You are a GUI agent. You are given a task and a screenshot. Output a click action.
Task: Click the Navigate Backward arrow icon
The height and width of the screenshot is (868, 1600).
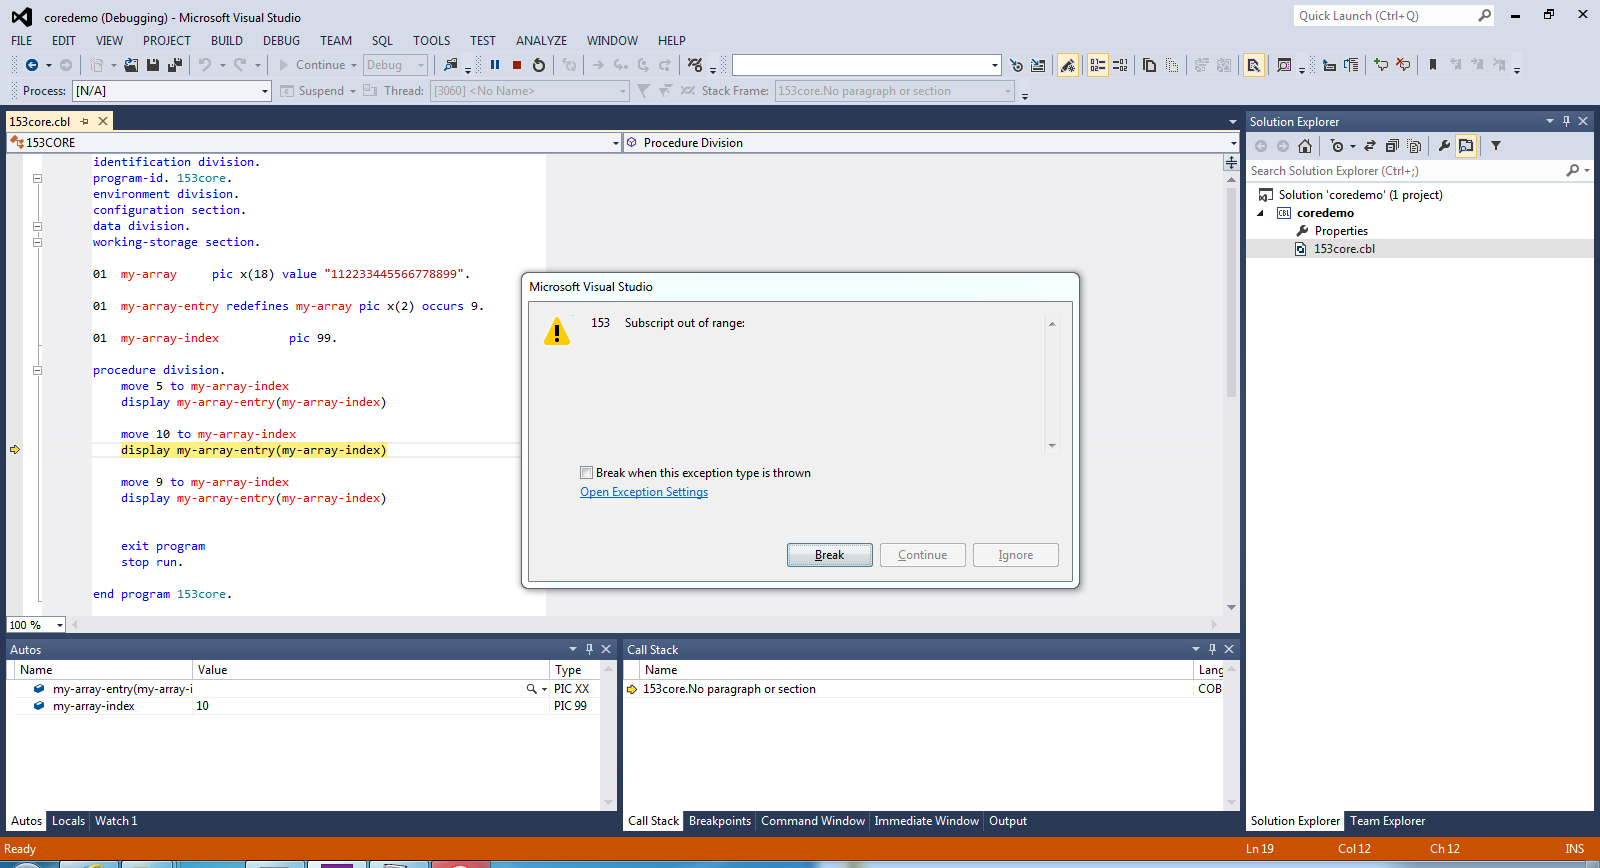32,65
